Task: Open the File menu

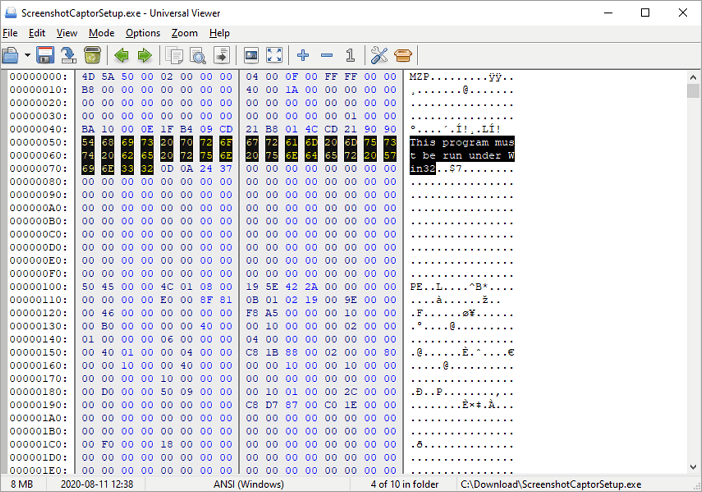Action: click(10, 33)
